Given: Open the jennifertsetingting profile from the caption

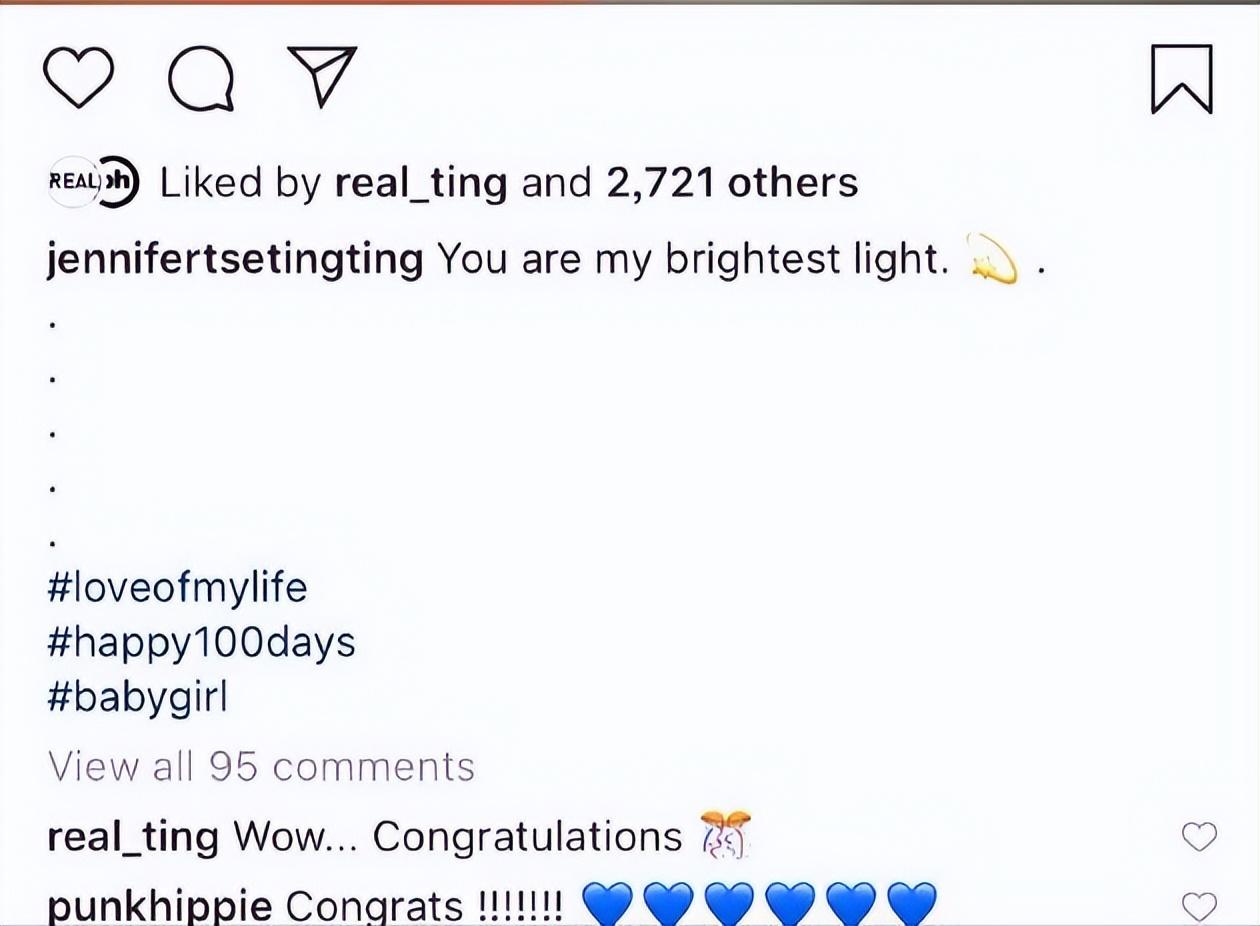Looking at the screenshot, I should click(235, 260).
